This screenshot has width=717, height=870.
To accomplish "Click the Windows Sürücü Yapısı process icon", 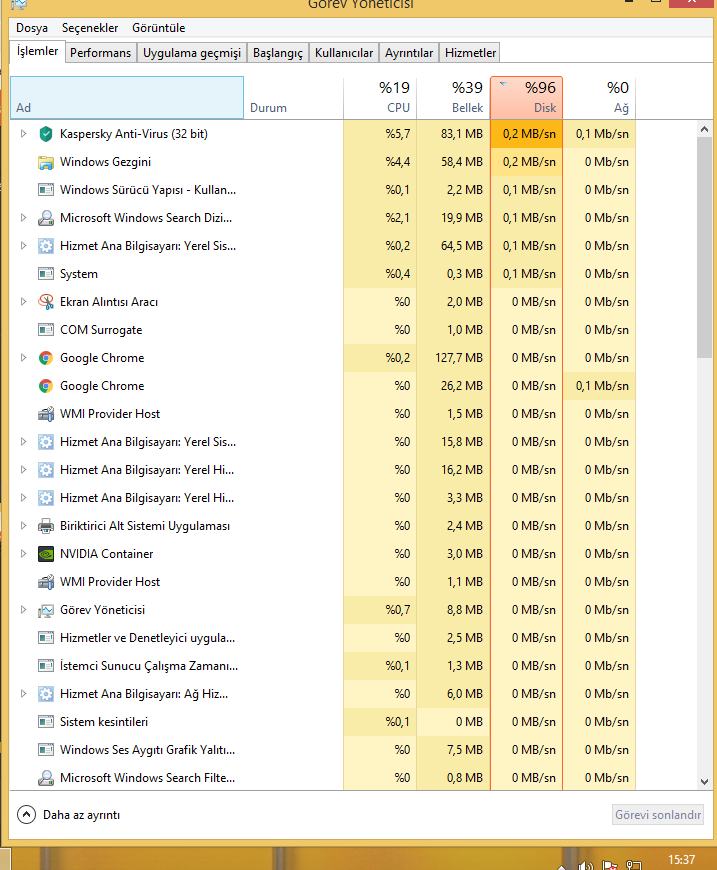I will pyautogui.click(x=46, y=190).
